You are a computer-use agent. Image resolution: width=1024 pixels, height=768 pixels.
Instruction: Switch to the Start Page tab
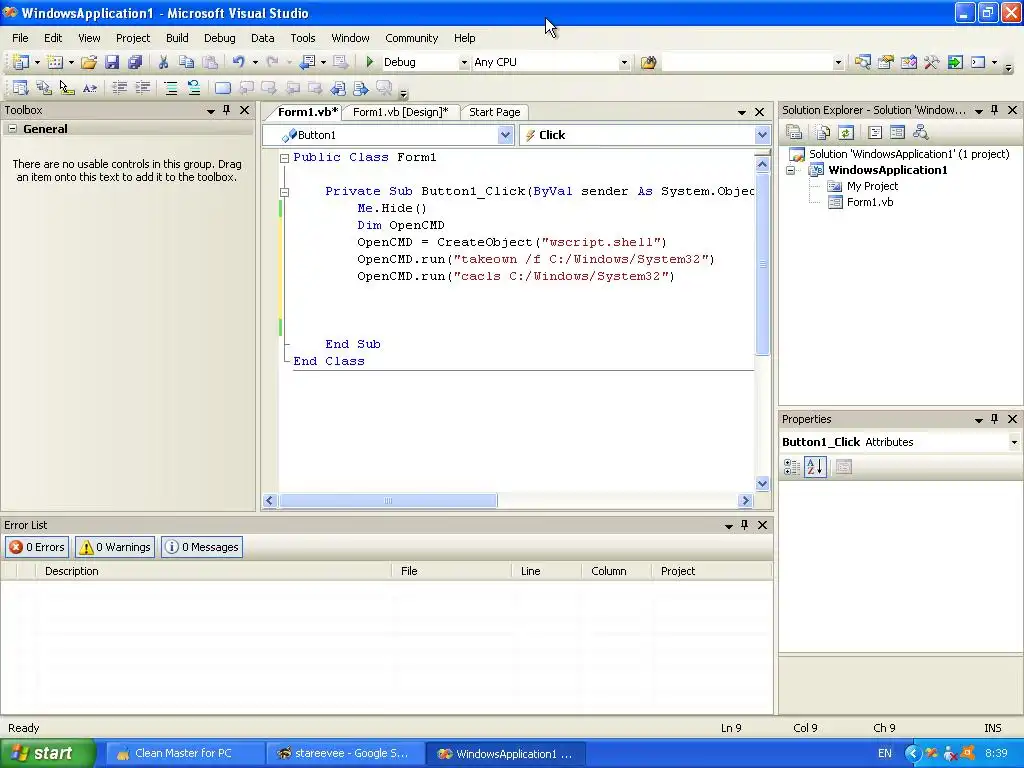click(494, 112)
